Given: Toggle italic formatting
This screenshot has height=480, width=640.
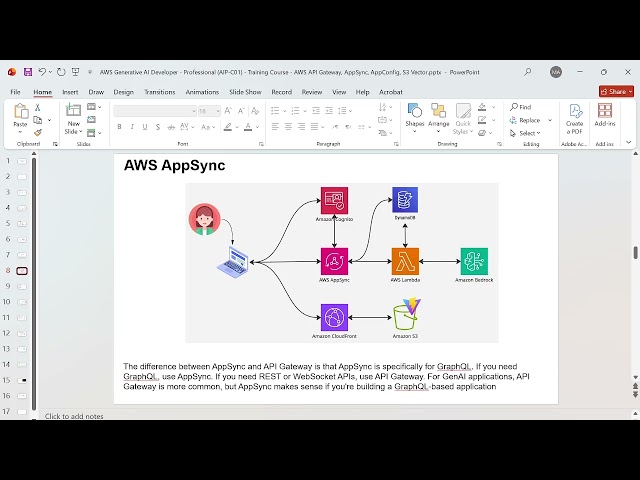Looking at the screenshot, I should [x=132, y=127].
